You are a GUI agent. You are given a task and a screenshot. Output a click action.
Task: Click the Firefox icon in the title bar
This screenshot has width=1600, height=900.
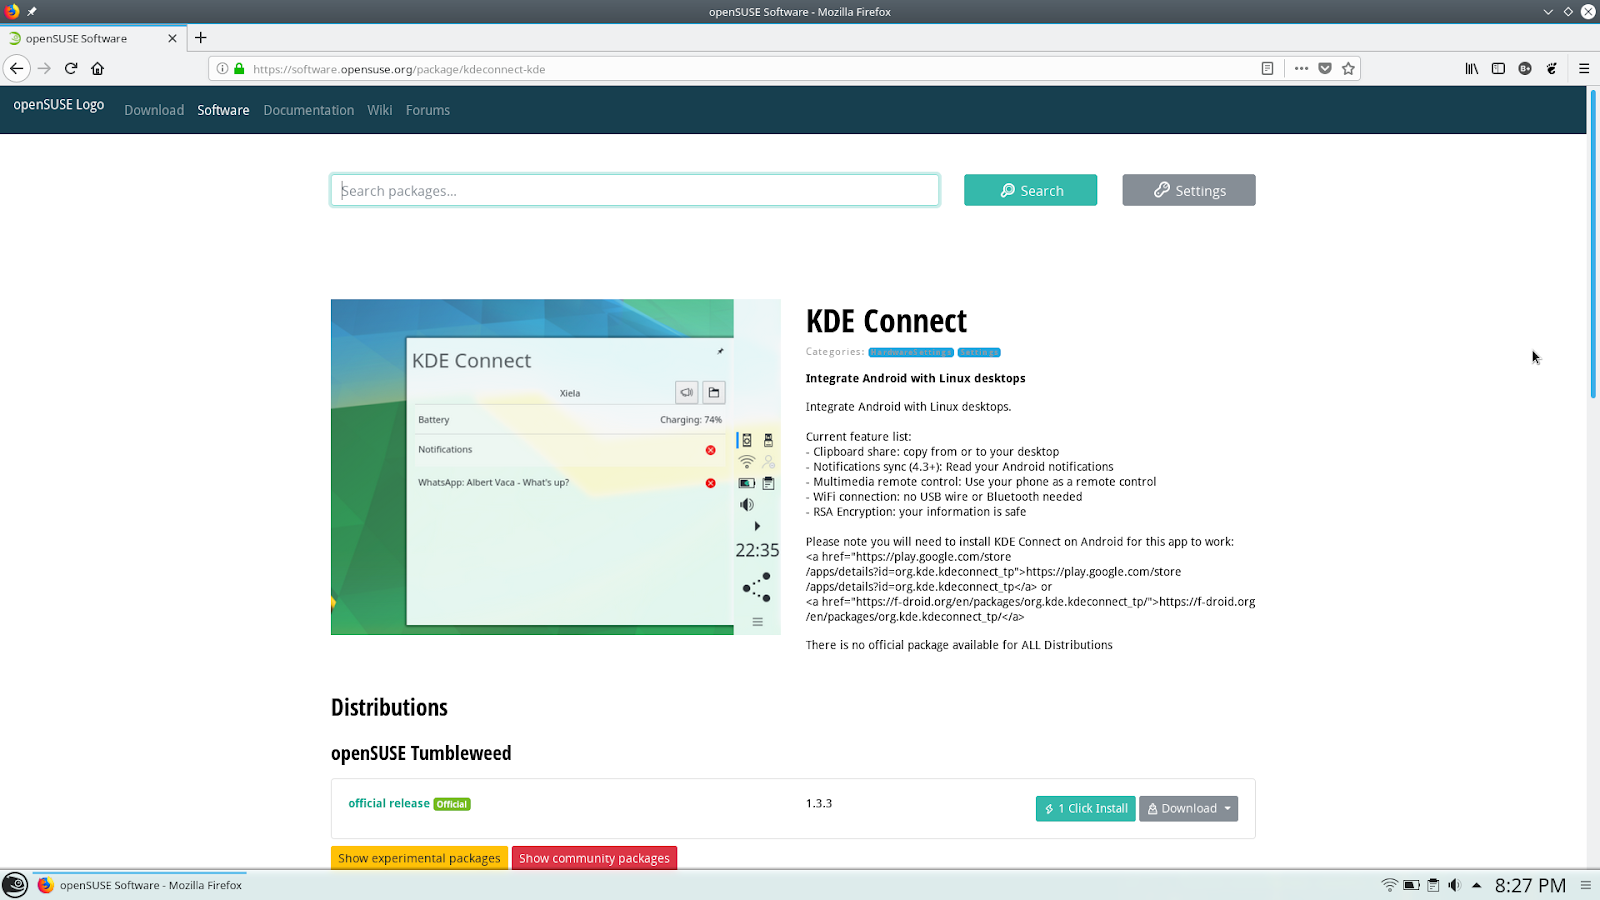click(x=12, y=12)
